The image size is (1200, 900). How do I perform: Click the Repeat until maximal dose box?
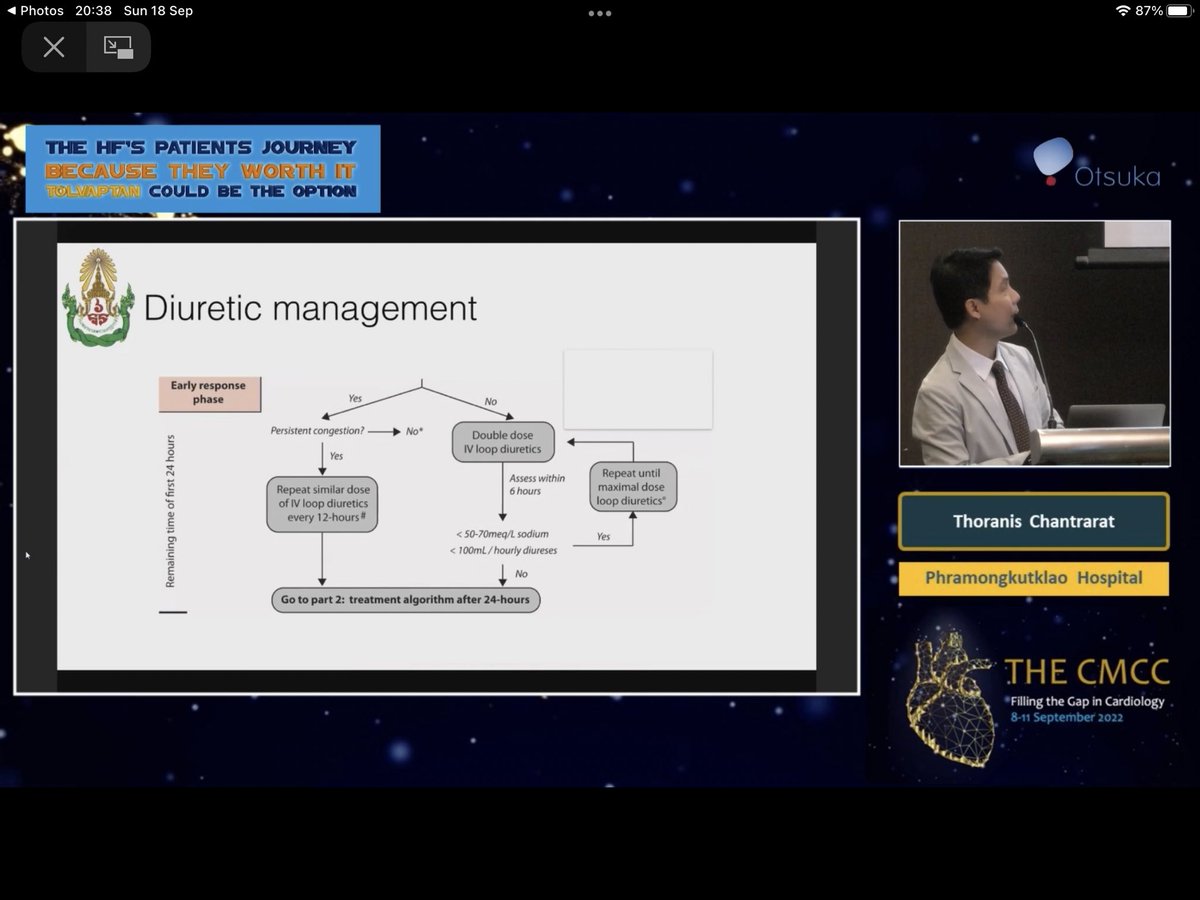[632, 486]
